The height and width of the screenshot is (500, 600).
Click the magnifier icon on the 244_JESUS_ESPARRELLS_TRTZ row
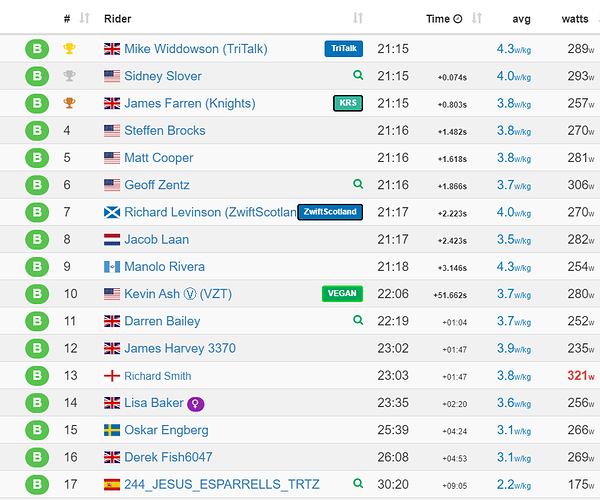(x=358, y=484)
